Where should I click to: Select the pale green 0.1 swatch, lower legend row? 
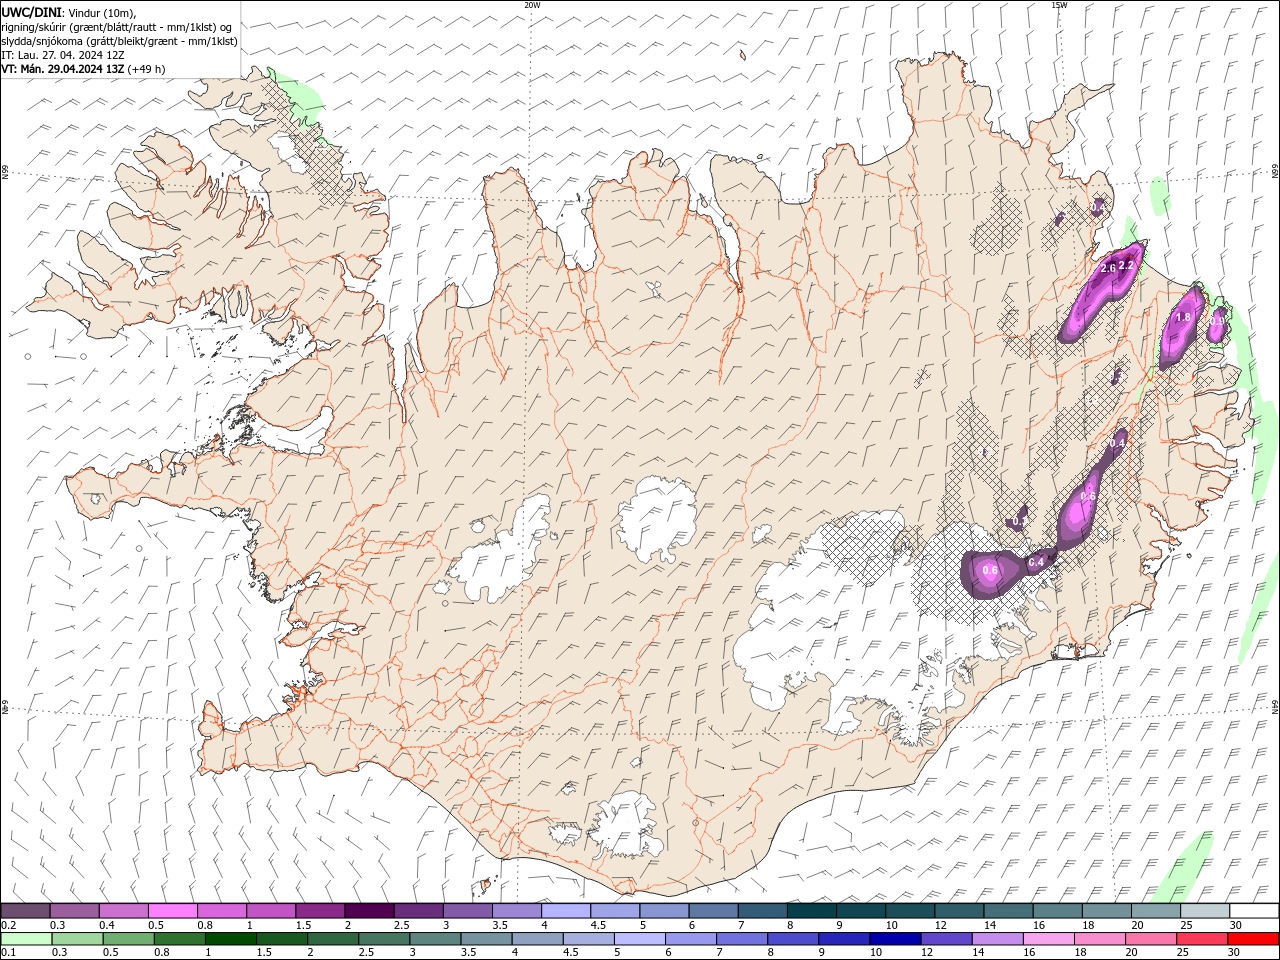pos(26,939)
